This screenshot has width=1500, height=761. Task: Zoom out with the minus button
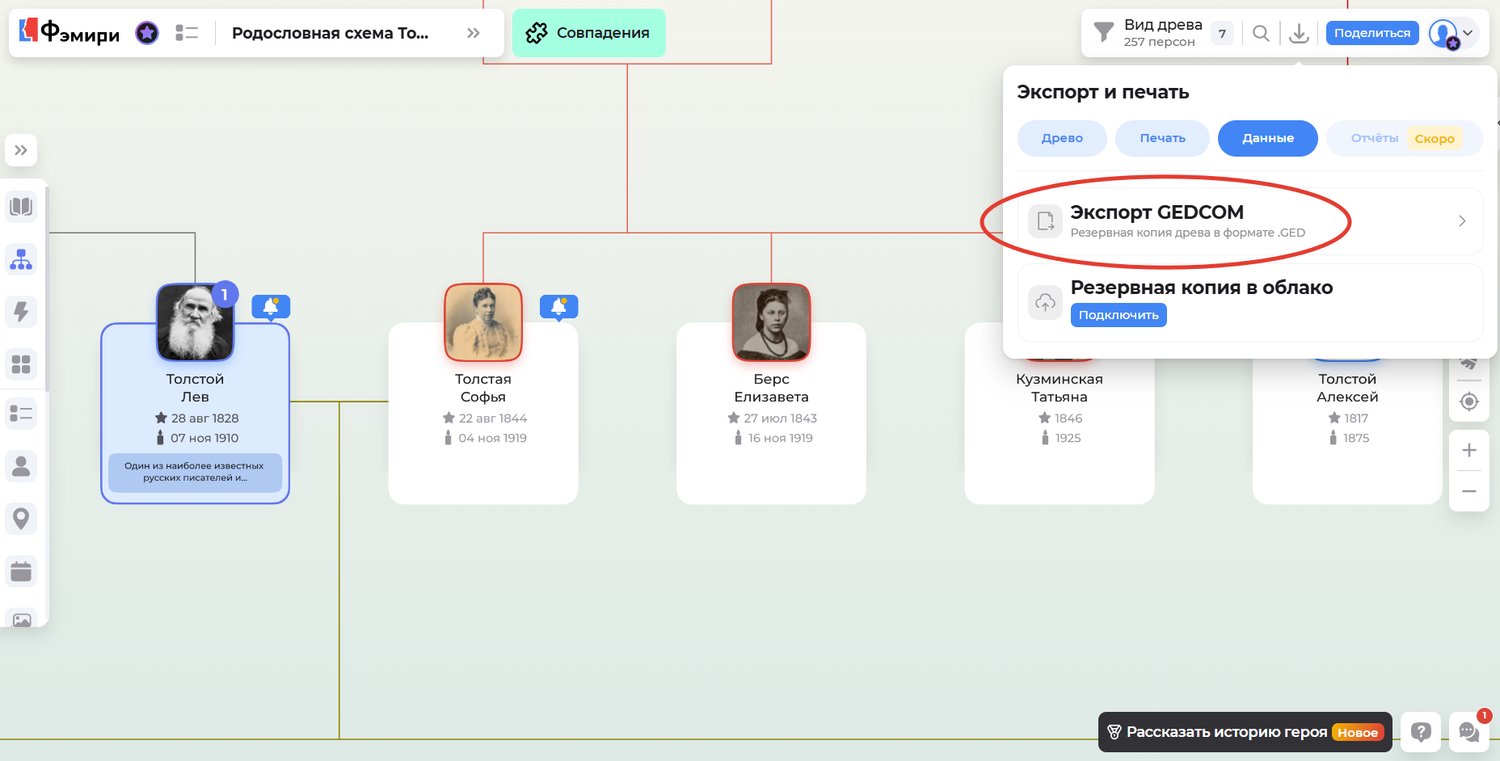click(1469, 491)
